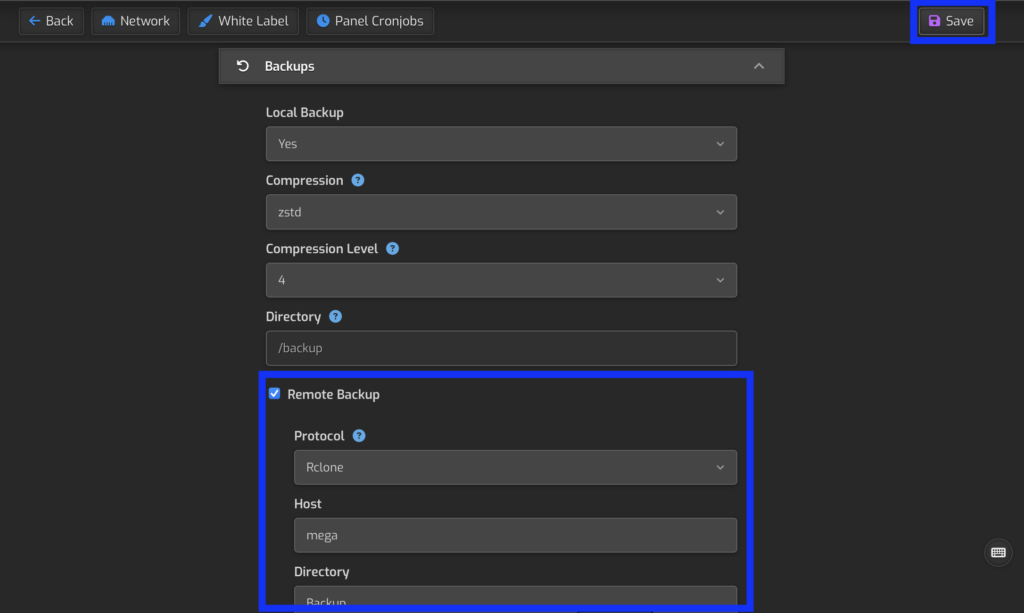This screenshot has width=1024, height=613.
Task: Click the local Directory /backup input field
Action: click(501, 348)
